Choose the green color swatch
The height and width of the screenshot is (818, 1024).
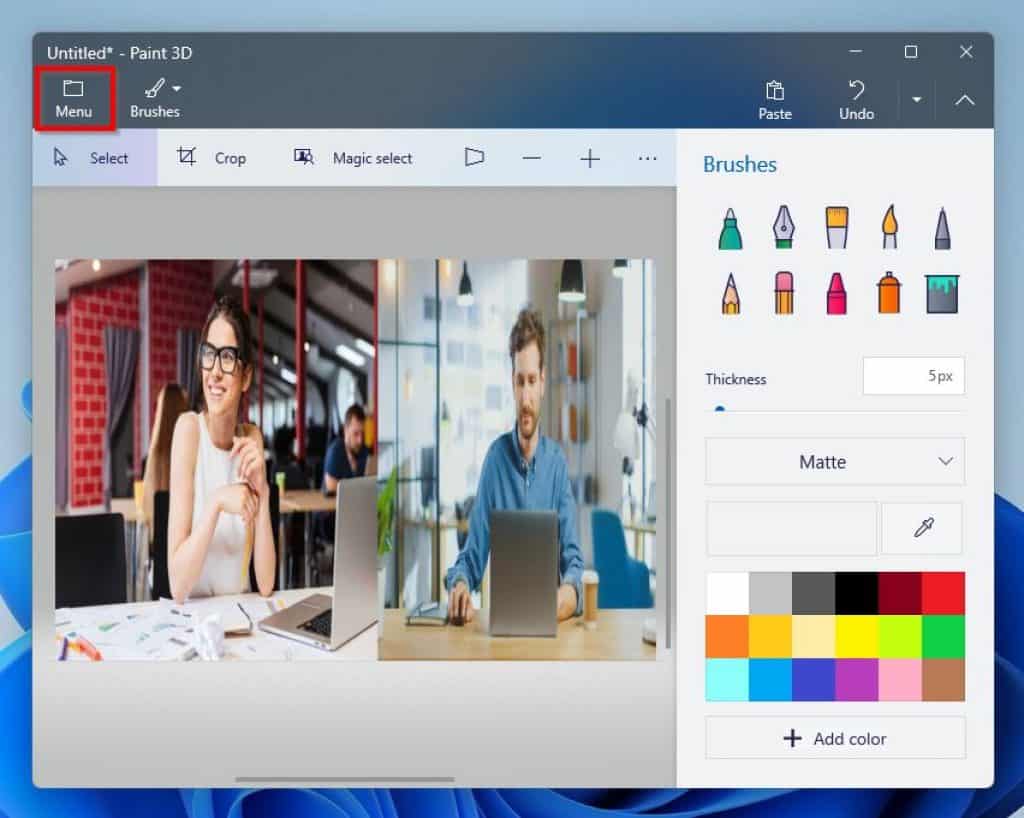[x=943, y=637]
